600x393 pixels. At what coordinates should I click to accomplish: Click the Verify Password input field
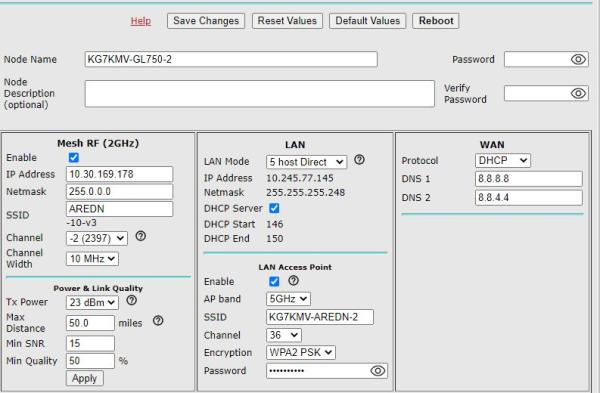pyautogui.click(x=546, y=93)
